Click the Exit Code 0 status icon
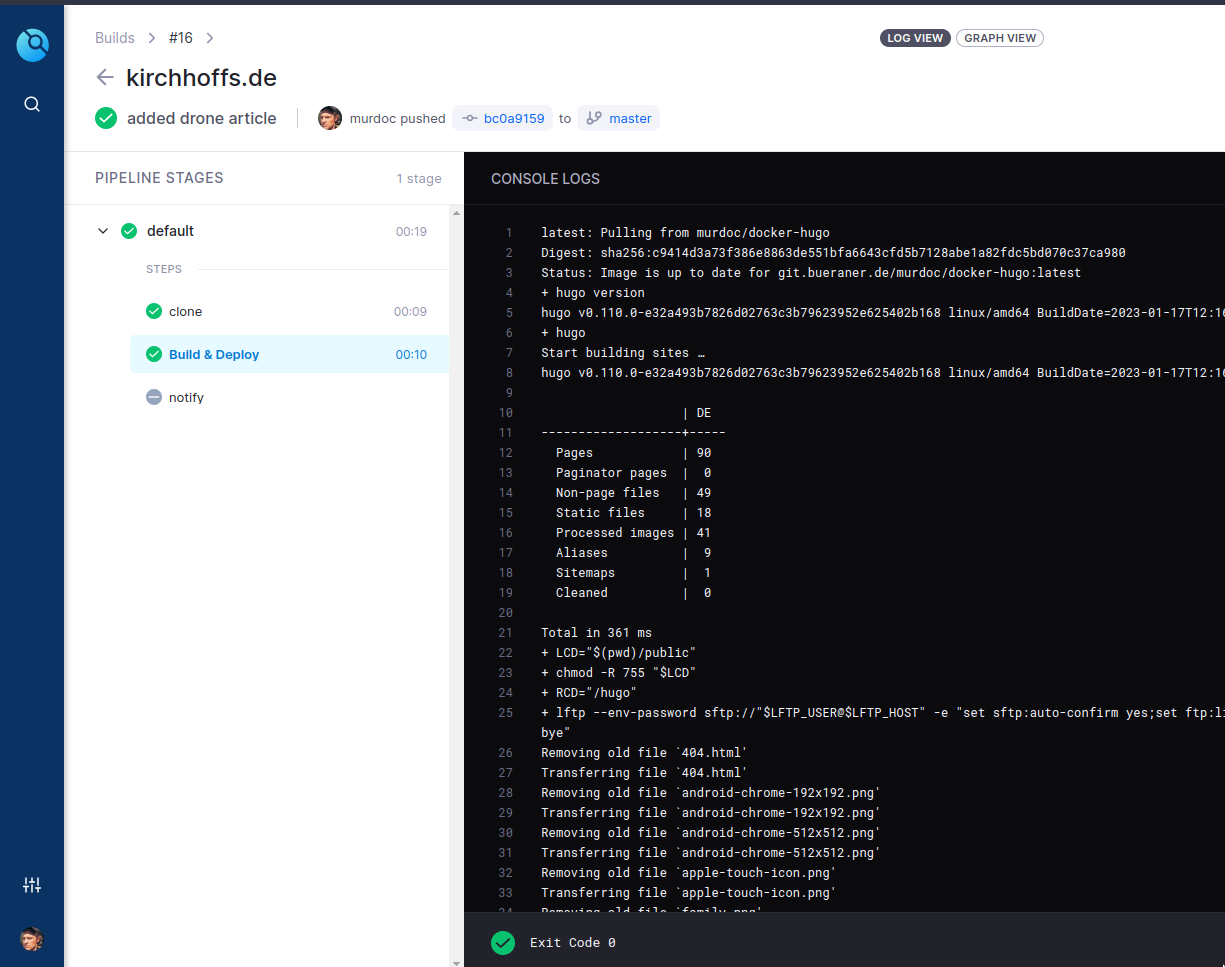This screenshot has width=1225, height=967. pyautogui.click(x=503, y=943)
